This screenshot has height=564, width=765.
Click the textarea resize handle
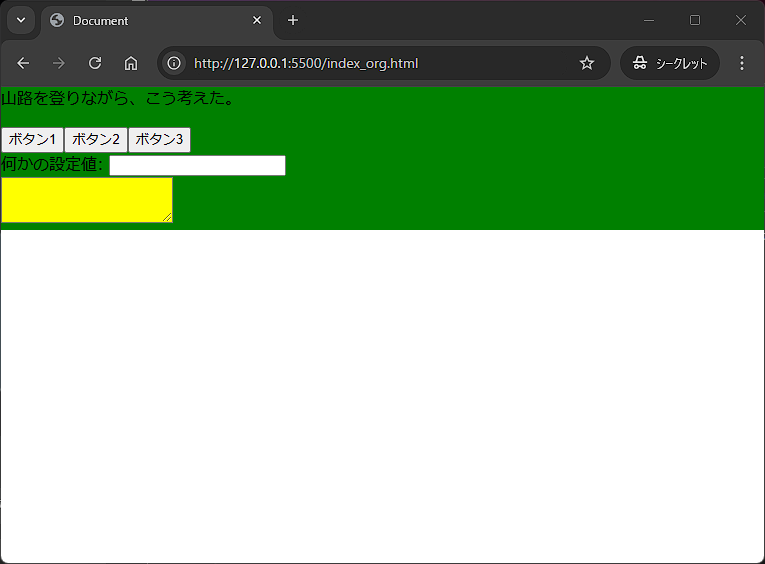(x=167, y=218)
